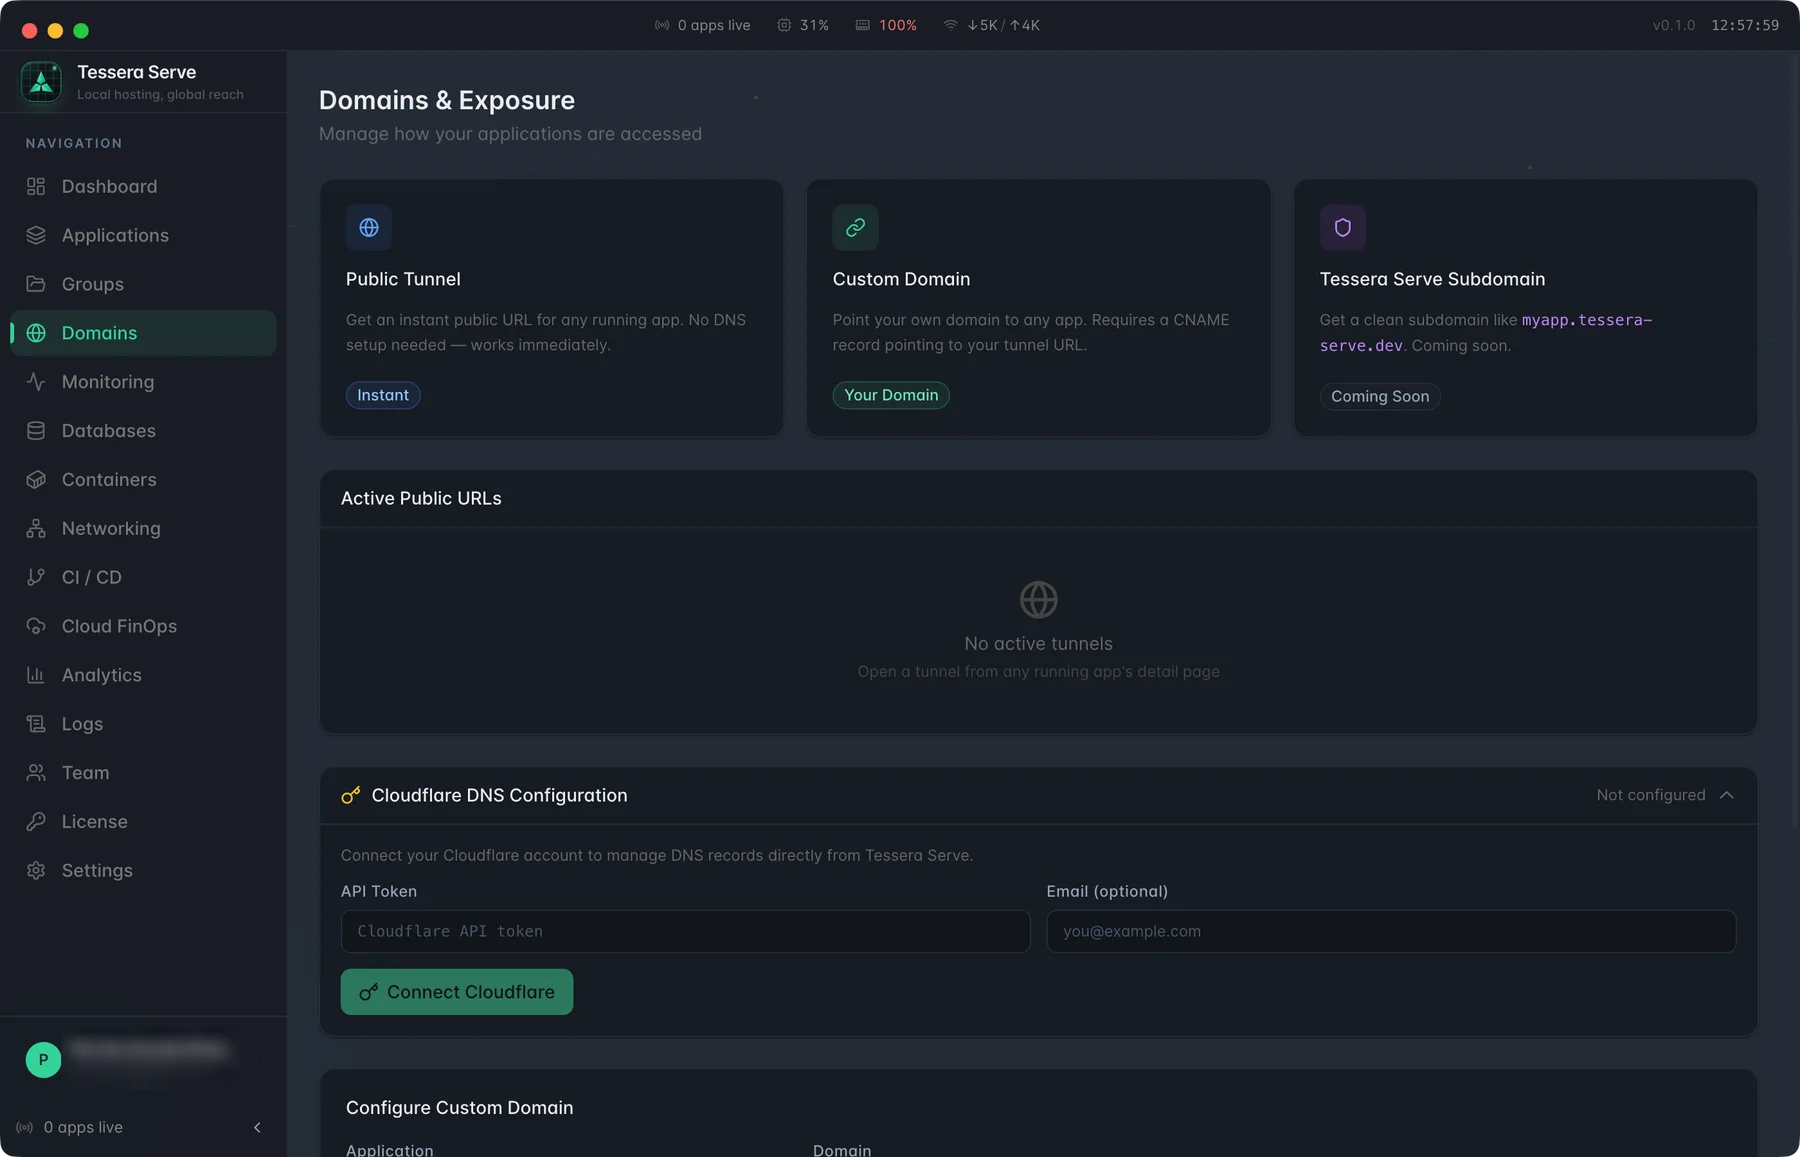This screenshot has width=1800, height=1157.
Task: Click the 31% CPU value
Action: [814, 25]
